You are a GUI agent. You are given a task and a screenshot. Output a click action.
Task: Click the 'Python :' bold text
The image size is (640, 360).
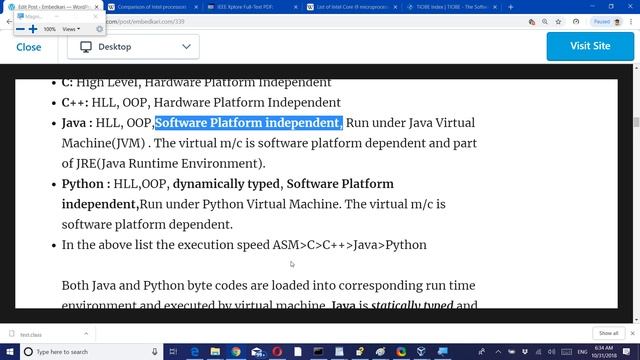pos(86,184)
